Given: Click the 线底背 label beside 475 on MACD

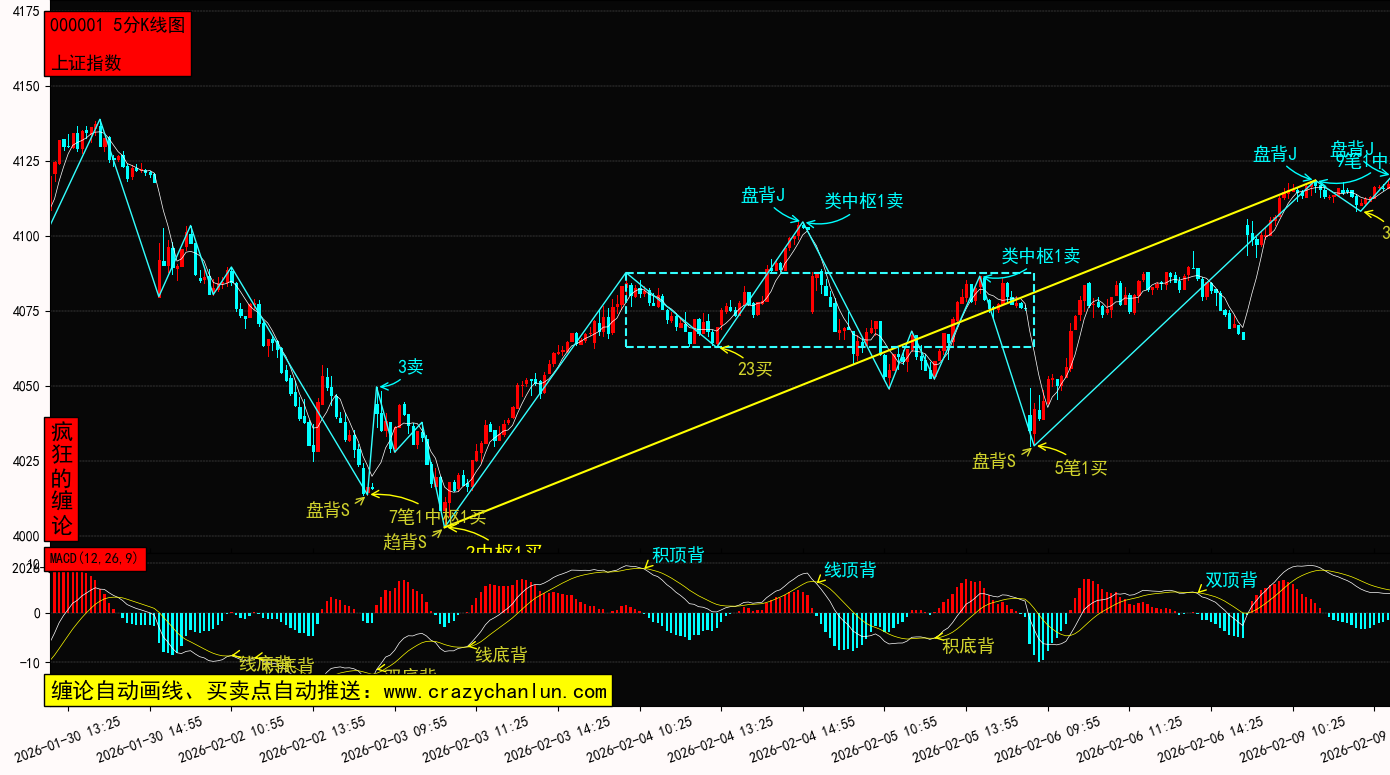Looking at the screenshot, I should (x=501, y=655).
